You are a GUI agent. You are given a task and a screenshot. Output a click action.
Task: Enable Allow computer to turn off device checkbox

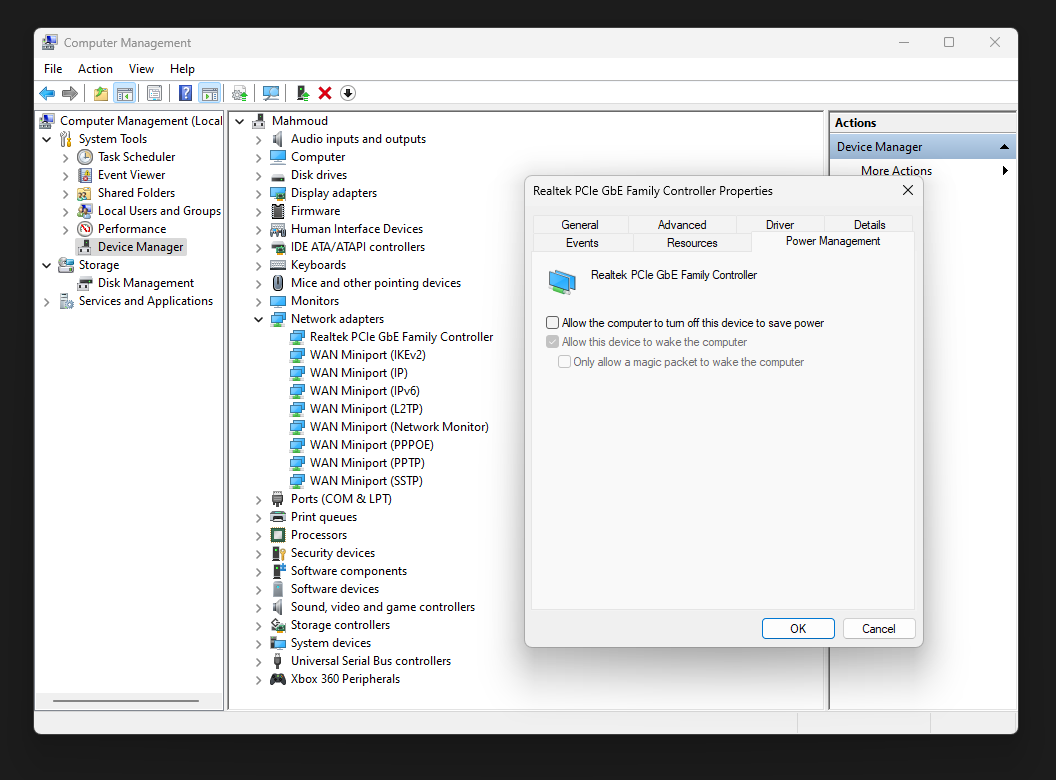click(x=552, y=323)
